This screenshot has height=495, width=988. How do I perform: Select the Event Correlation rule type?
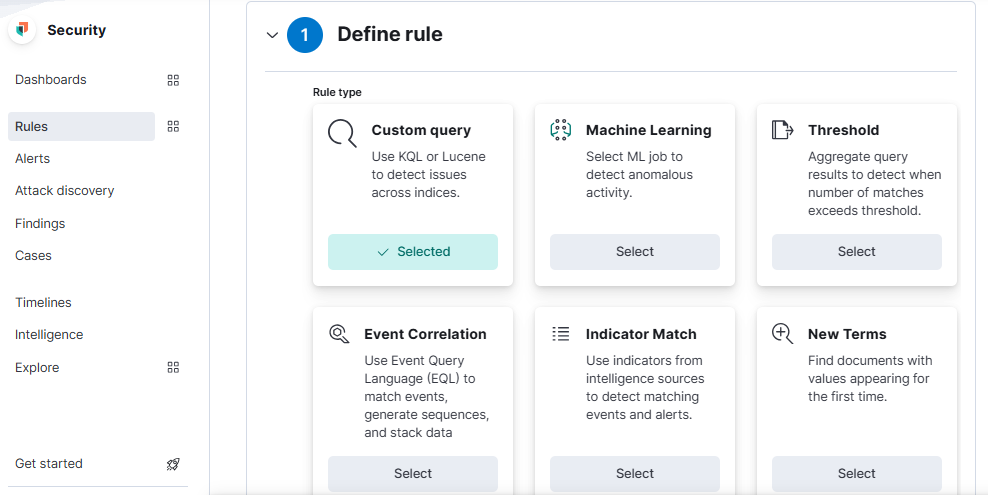(413, 474)
